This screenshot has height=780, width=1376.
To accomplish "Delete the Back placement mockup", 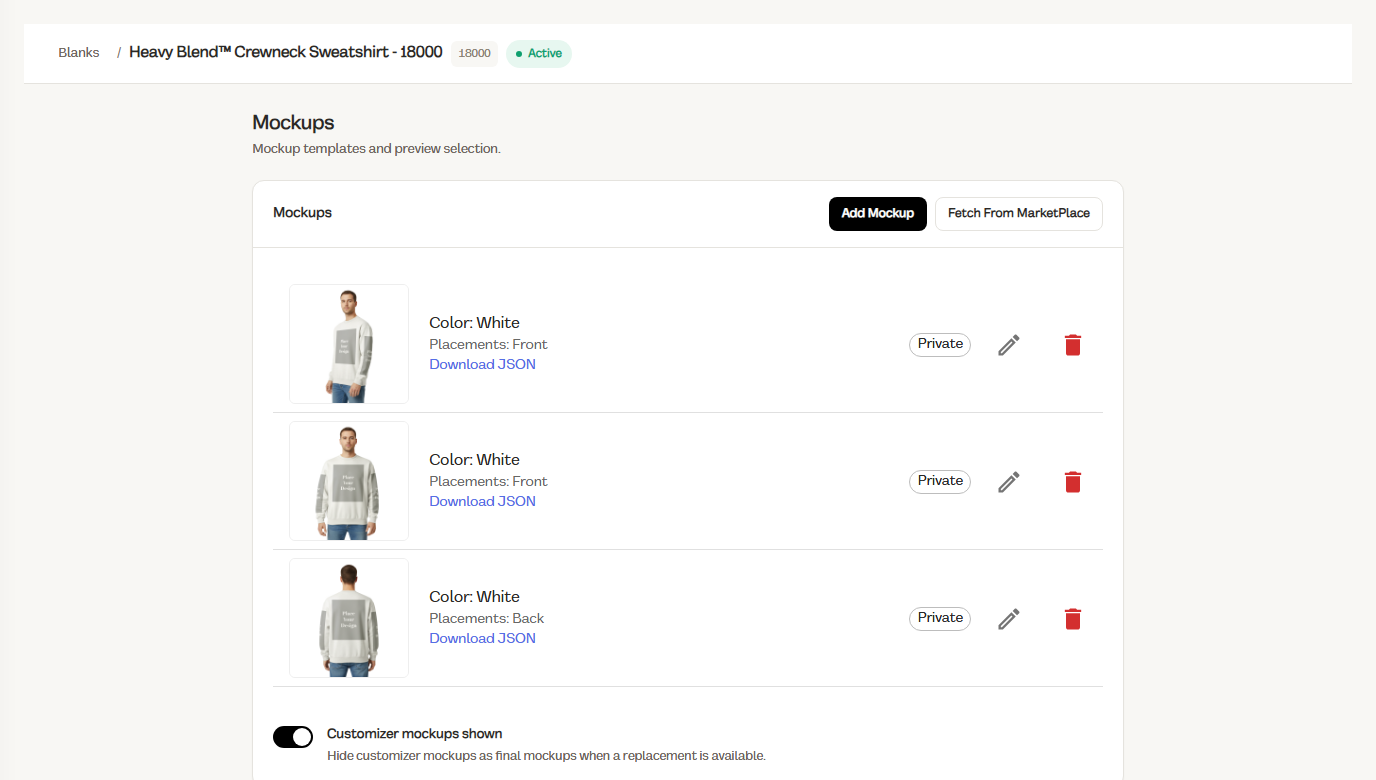I will [1073, 619].
